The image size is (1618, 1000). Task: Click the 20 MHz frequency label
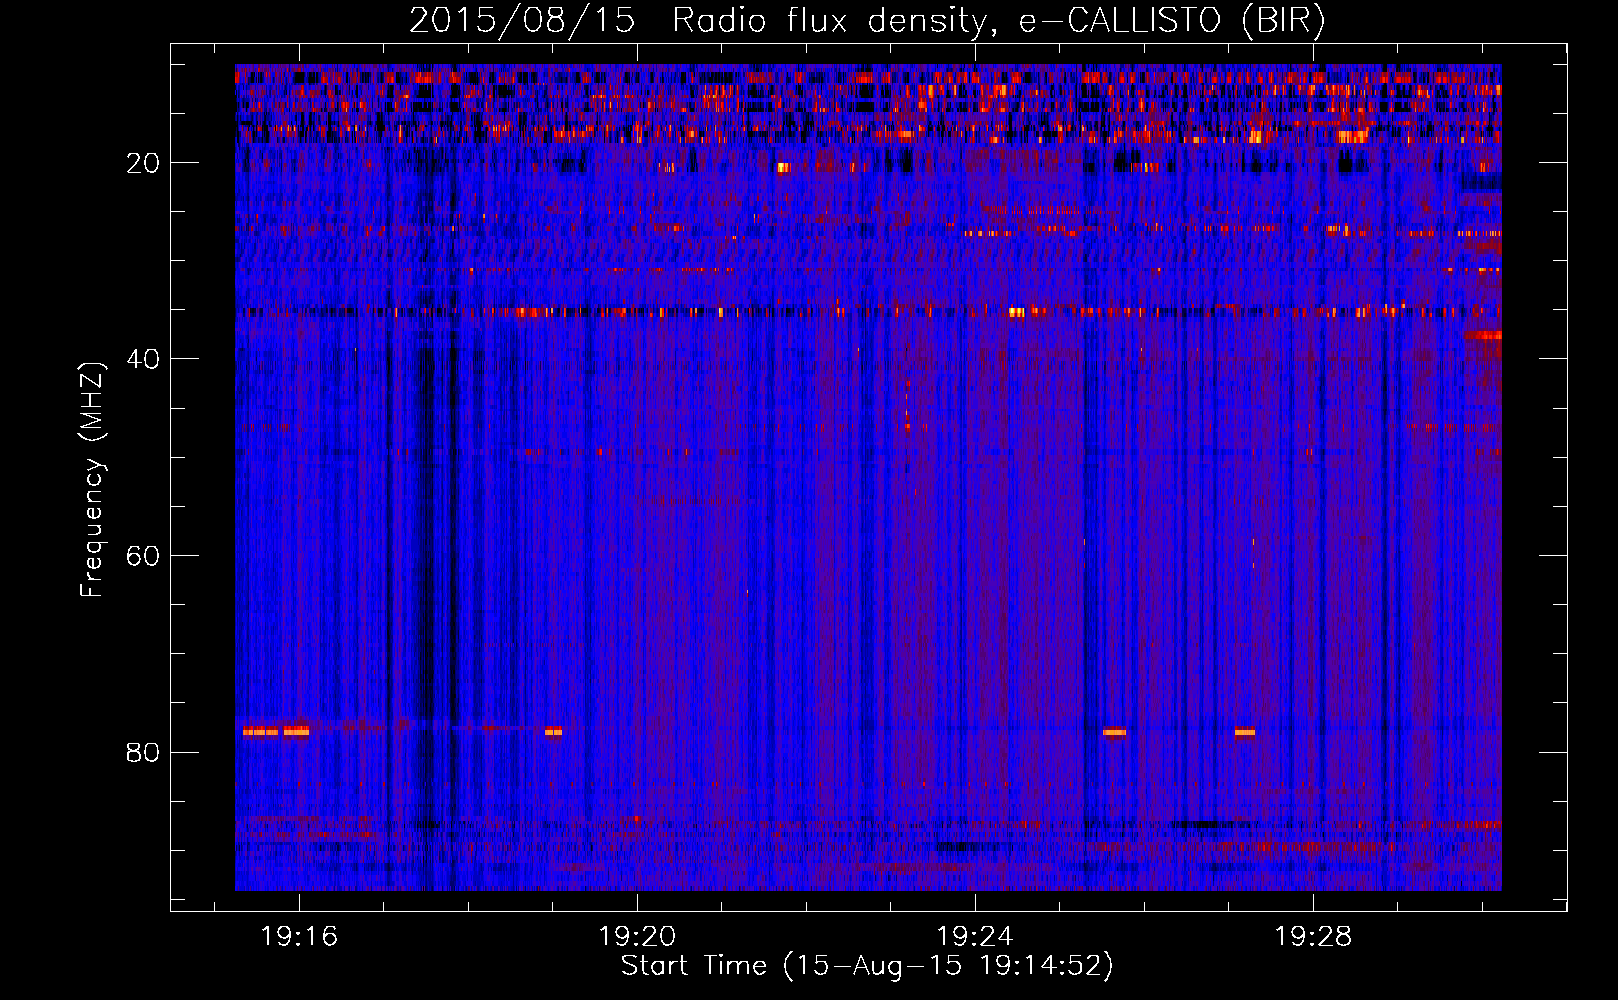click(143, 163)
